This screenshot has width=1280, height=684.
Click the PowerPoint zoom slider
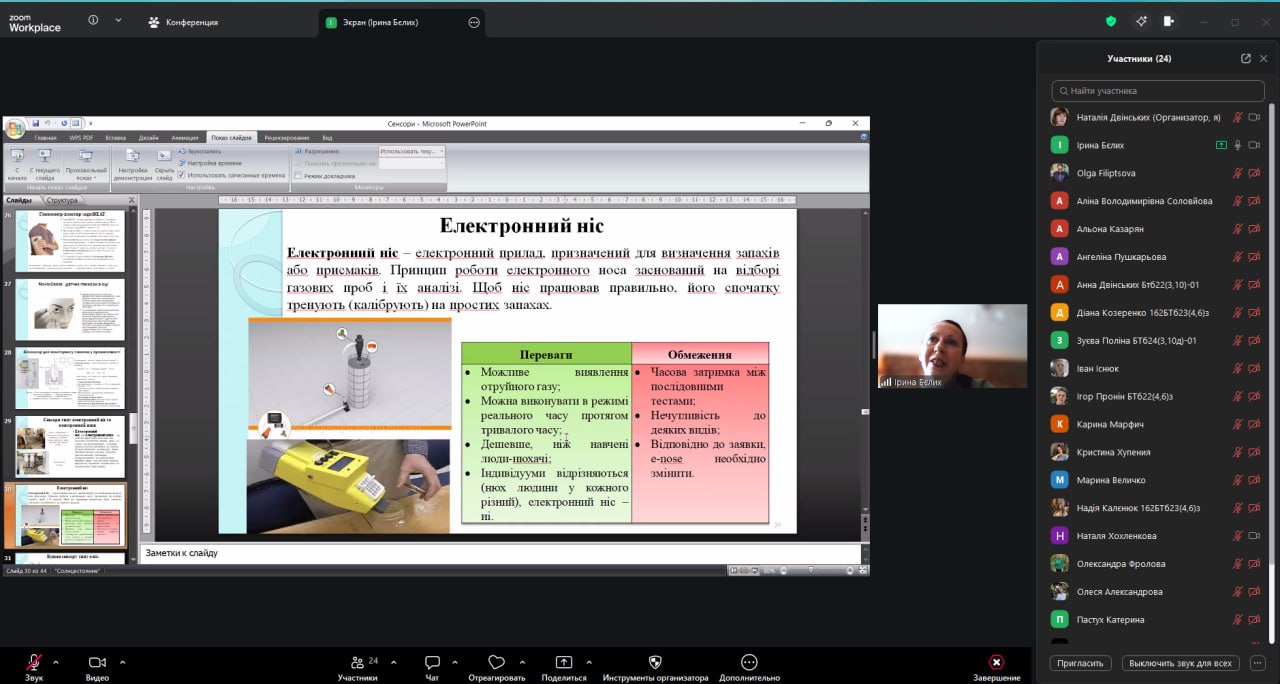click(811, 570)
